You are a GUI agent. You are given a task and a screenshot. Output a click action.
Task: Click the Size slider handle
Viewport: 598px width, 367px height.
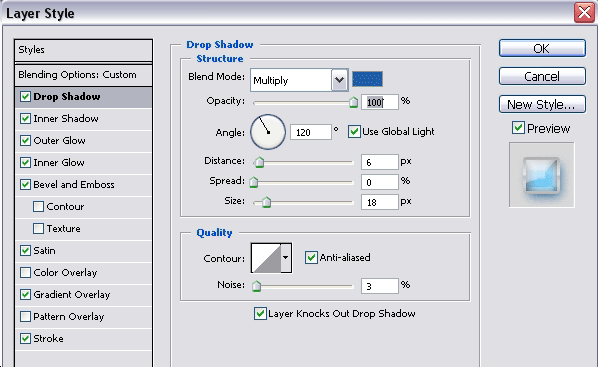coord(266,202)
